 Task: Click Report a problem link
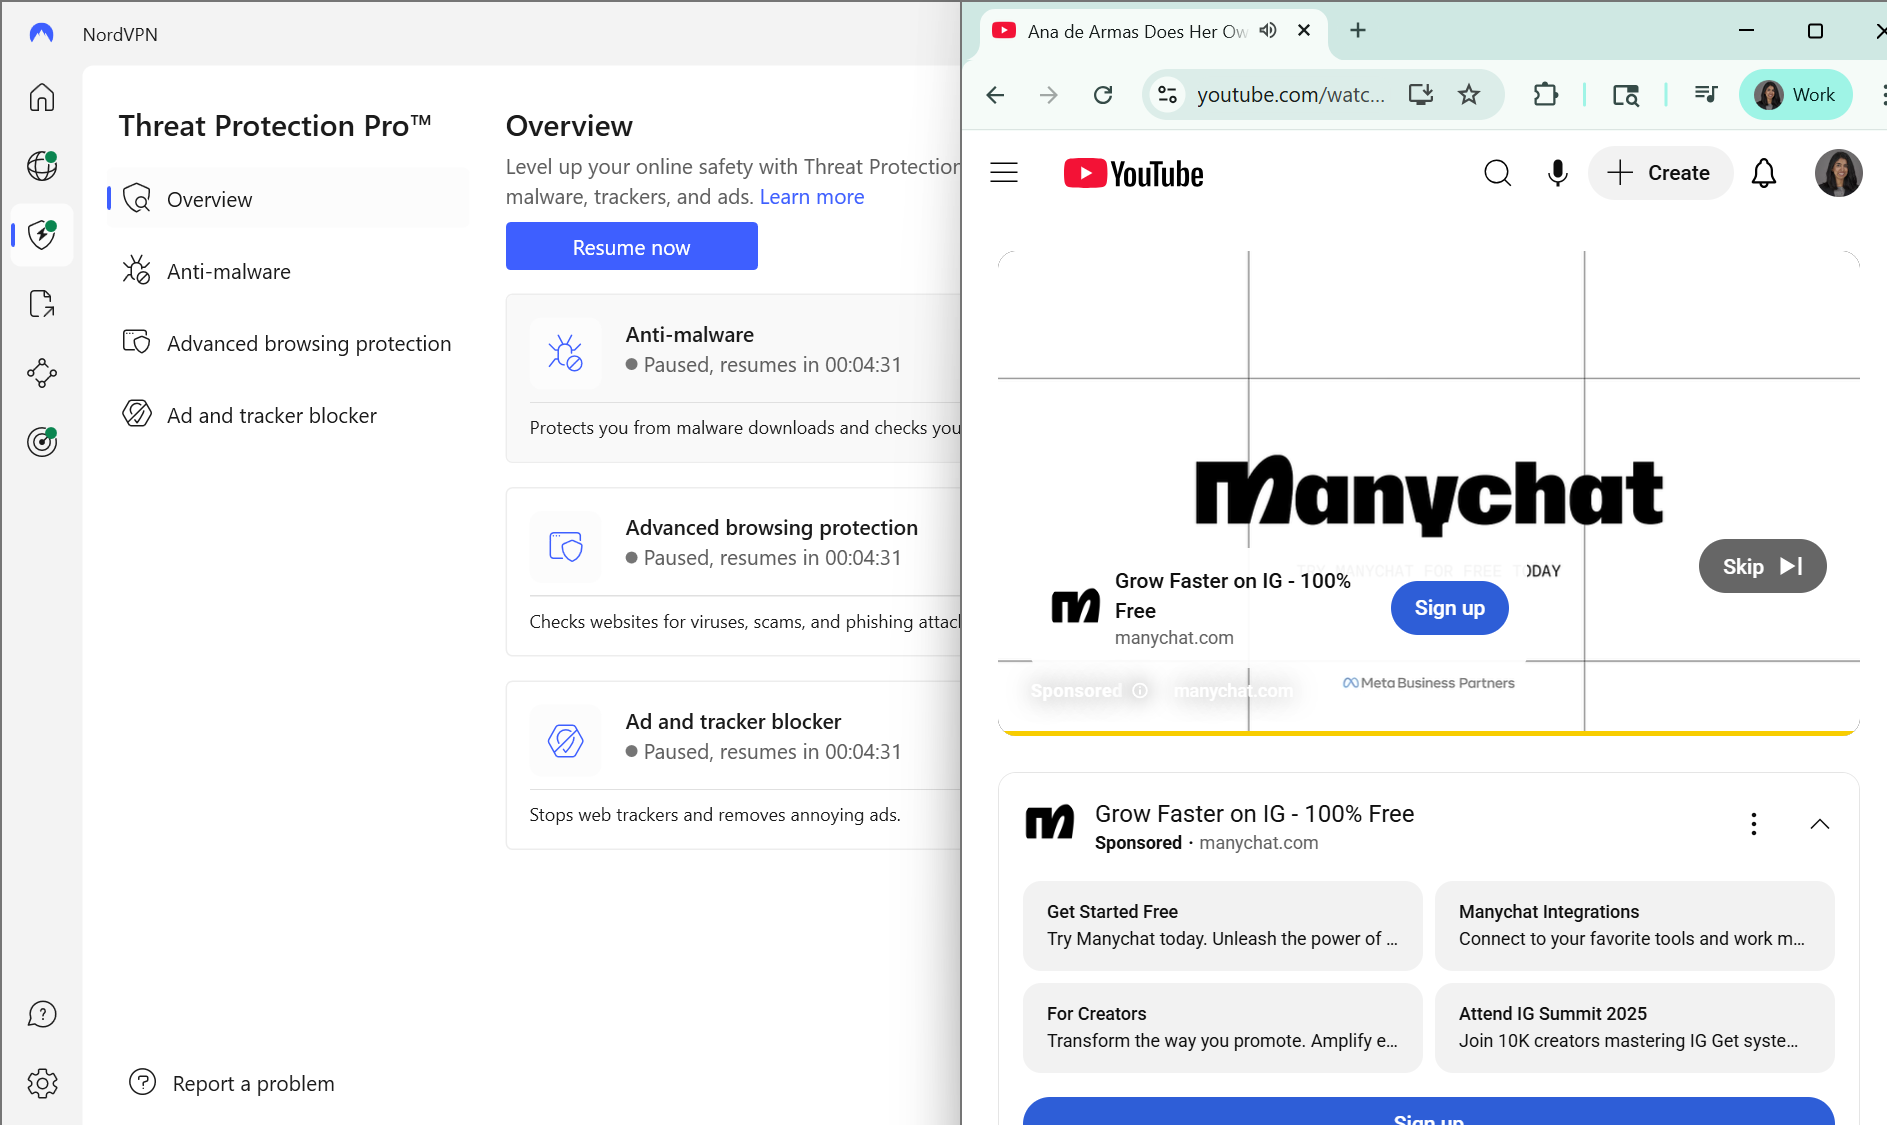tap(232, 1083)
